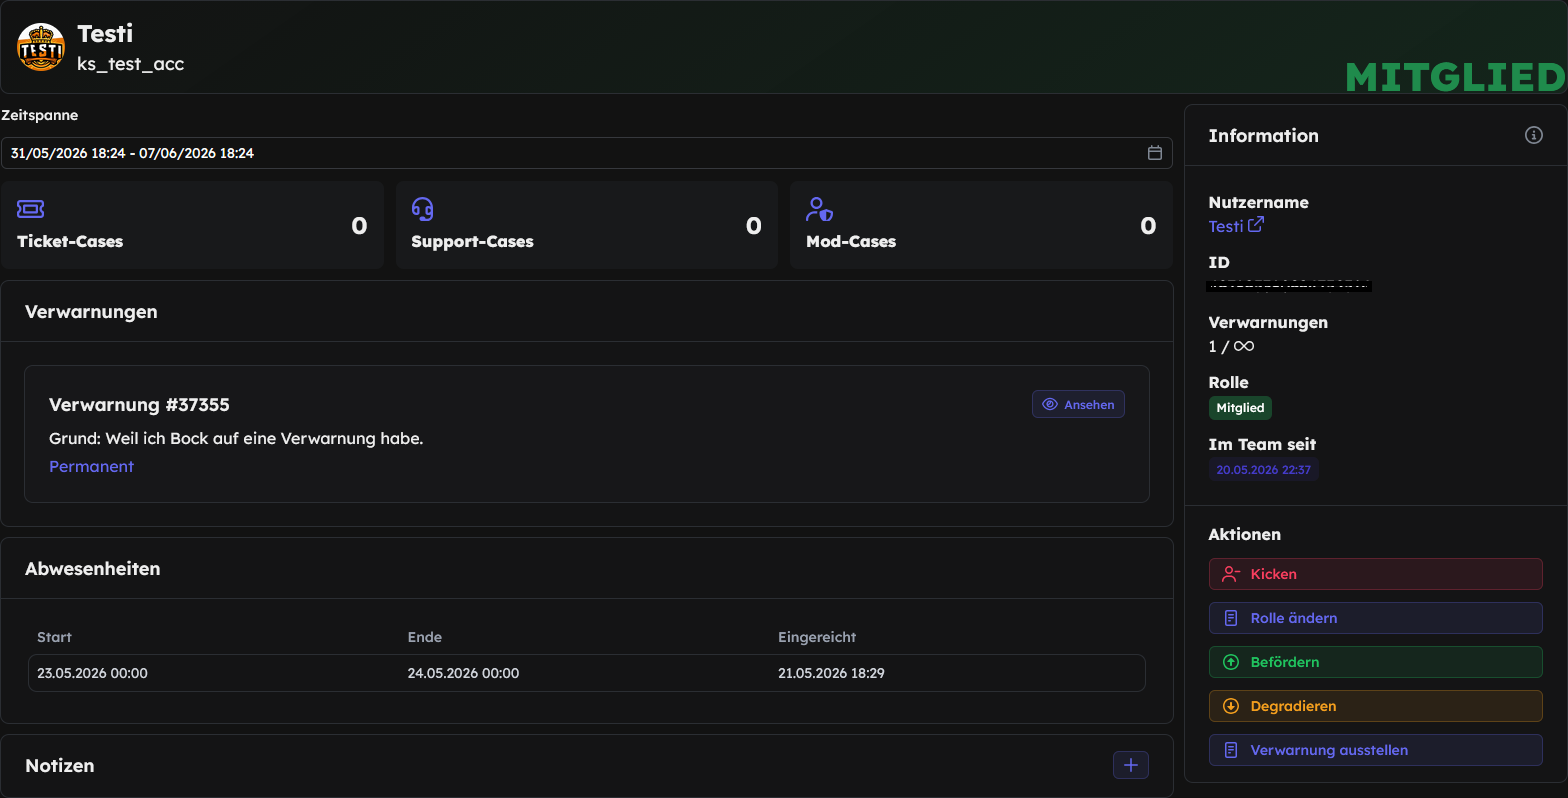The width and height of the screenshot is (1568, 798).
Task: Click the Mod-Cases user shield icon
Action: click(819, 209)
